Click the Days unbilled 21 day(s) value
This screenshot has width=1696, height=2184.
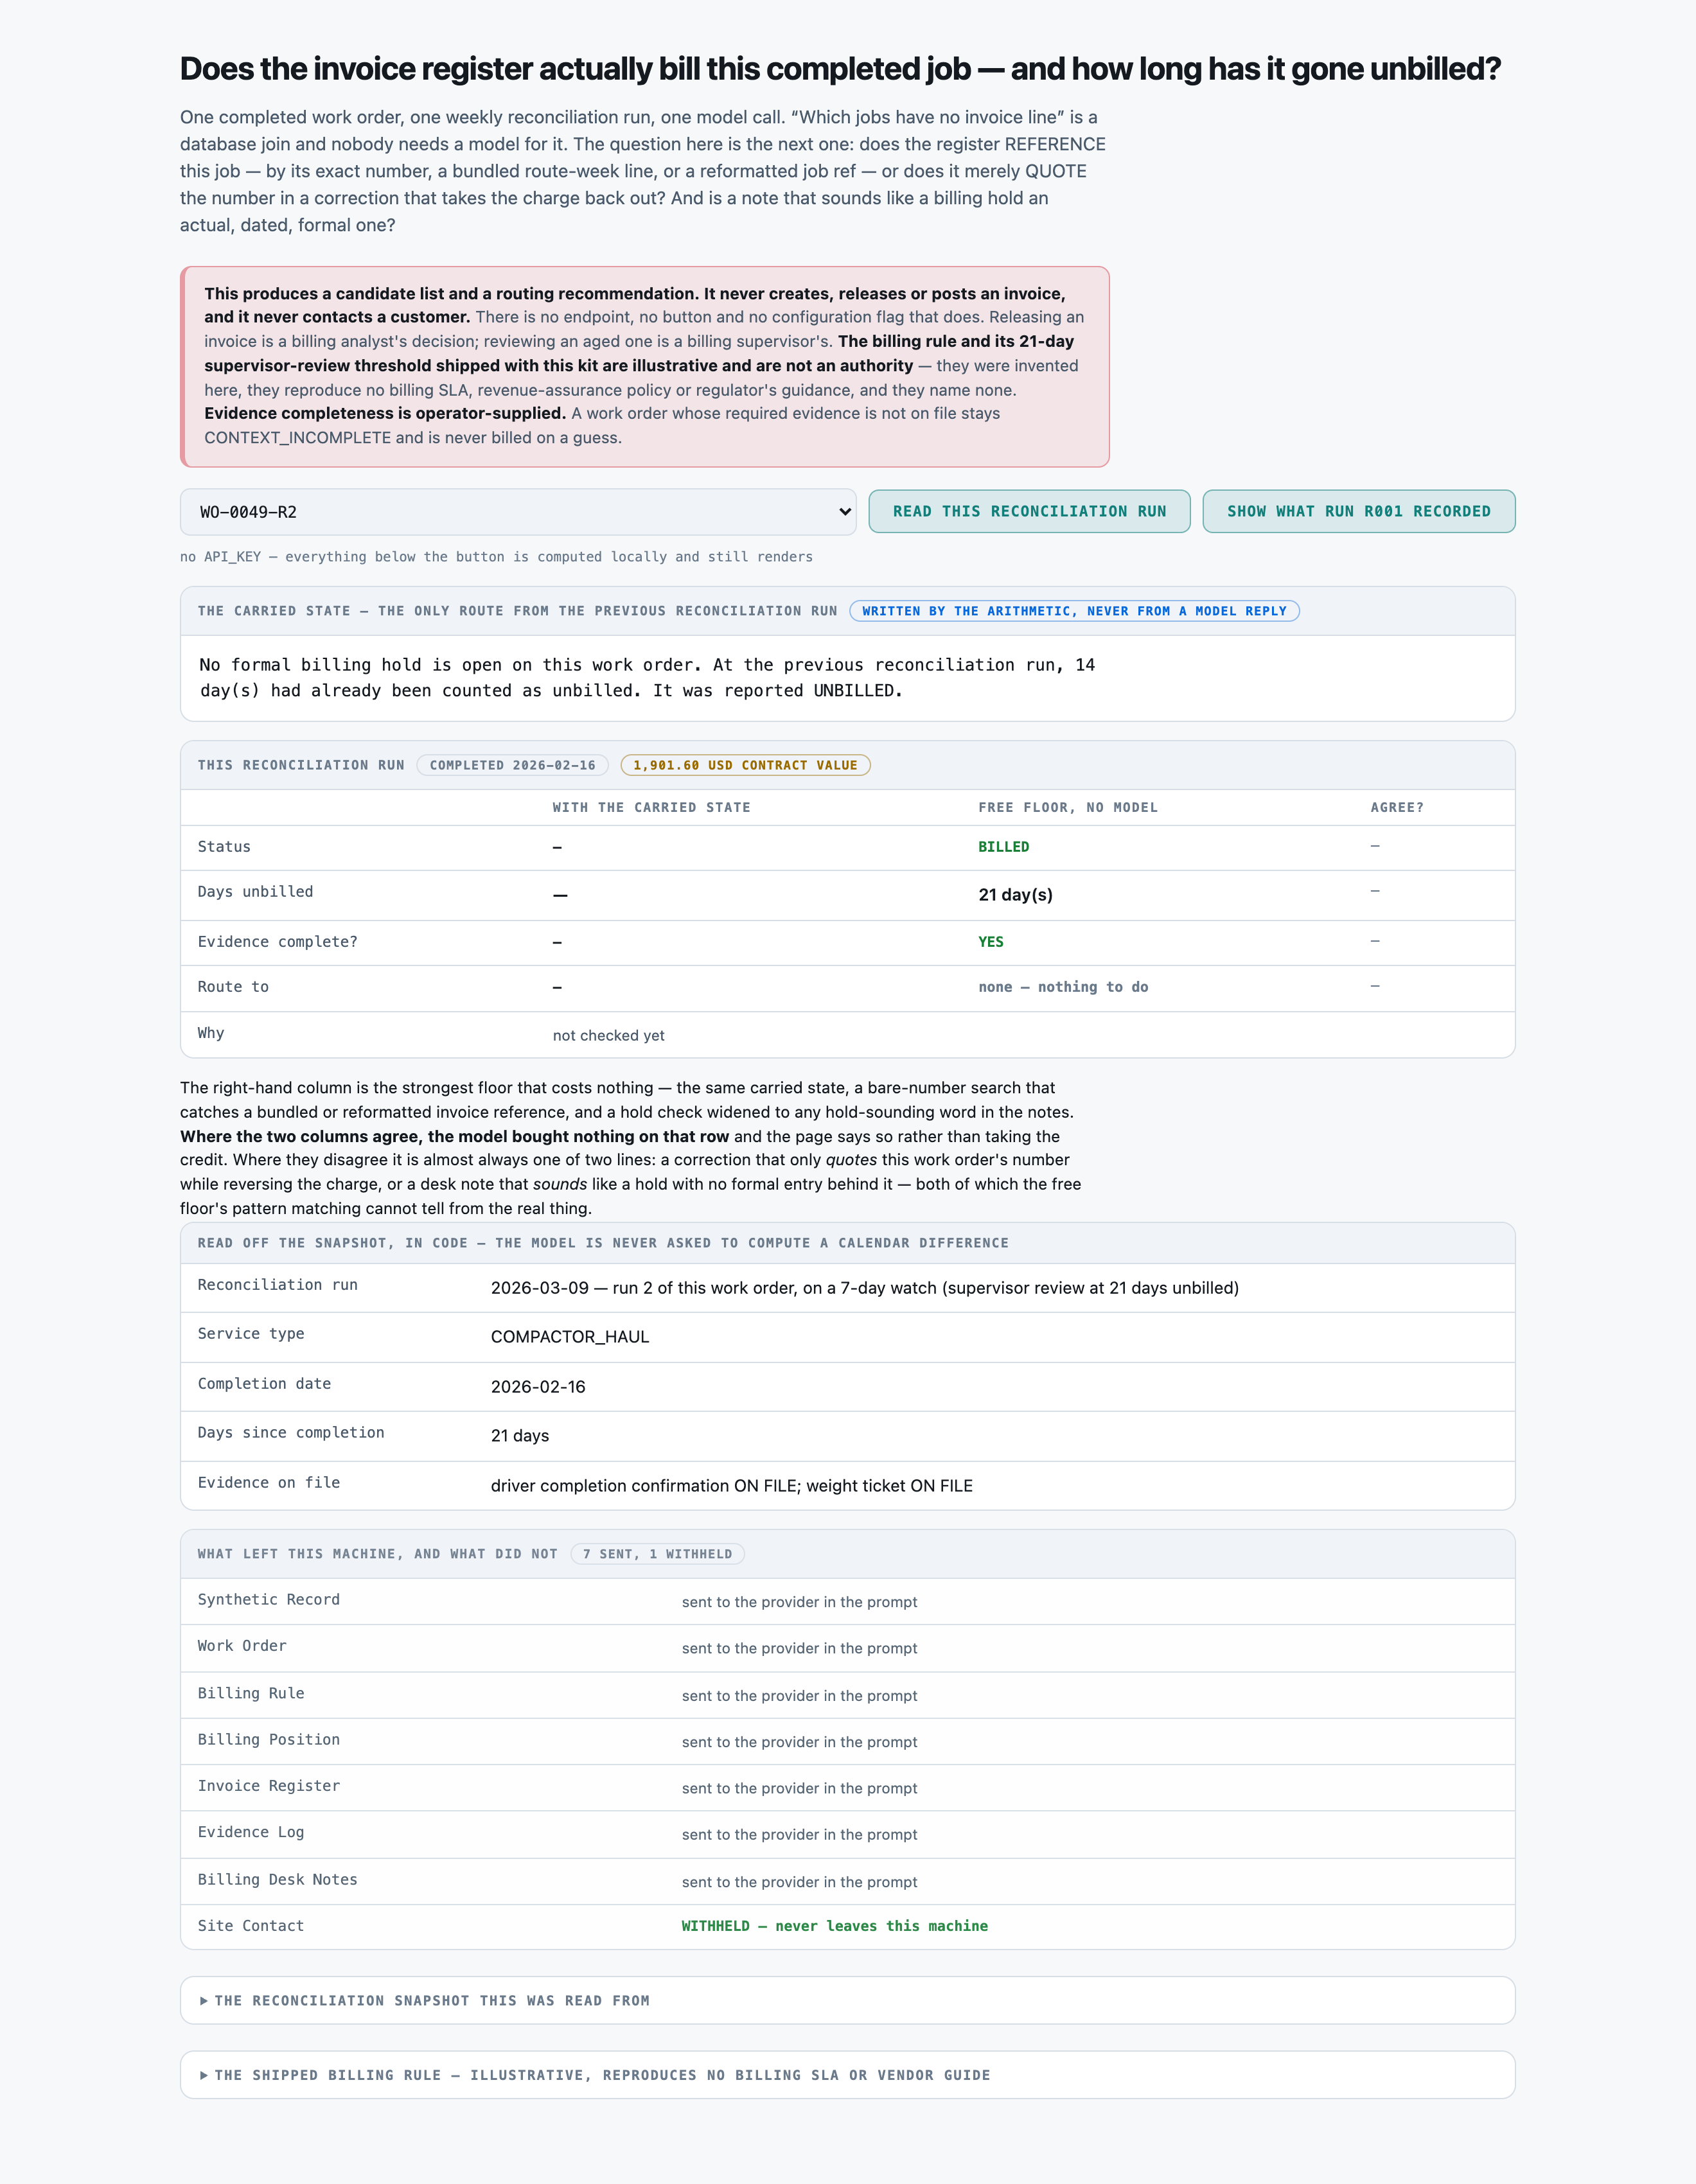pos(1015,895)
